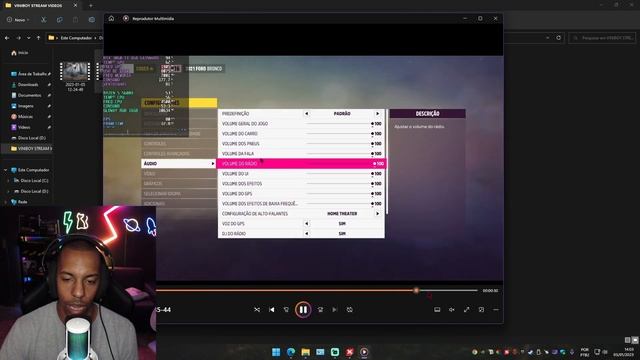
Task: Click the Steam icon in the system tray
Action: pos(530,352)
